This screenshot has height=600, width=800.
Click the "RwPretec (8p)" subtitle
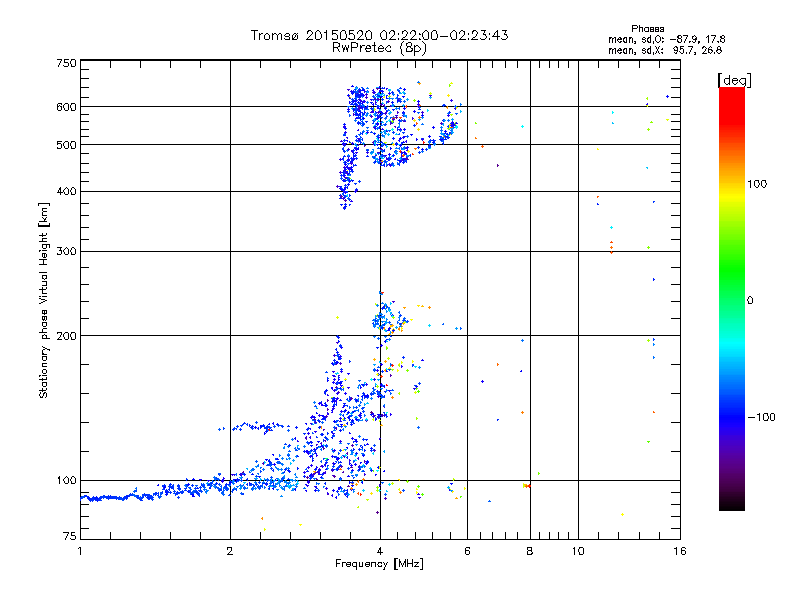(x=379, y=48)
